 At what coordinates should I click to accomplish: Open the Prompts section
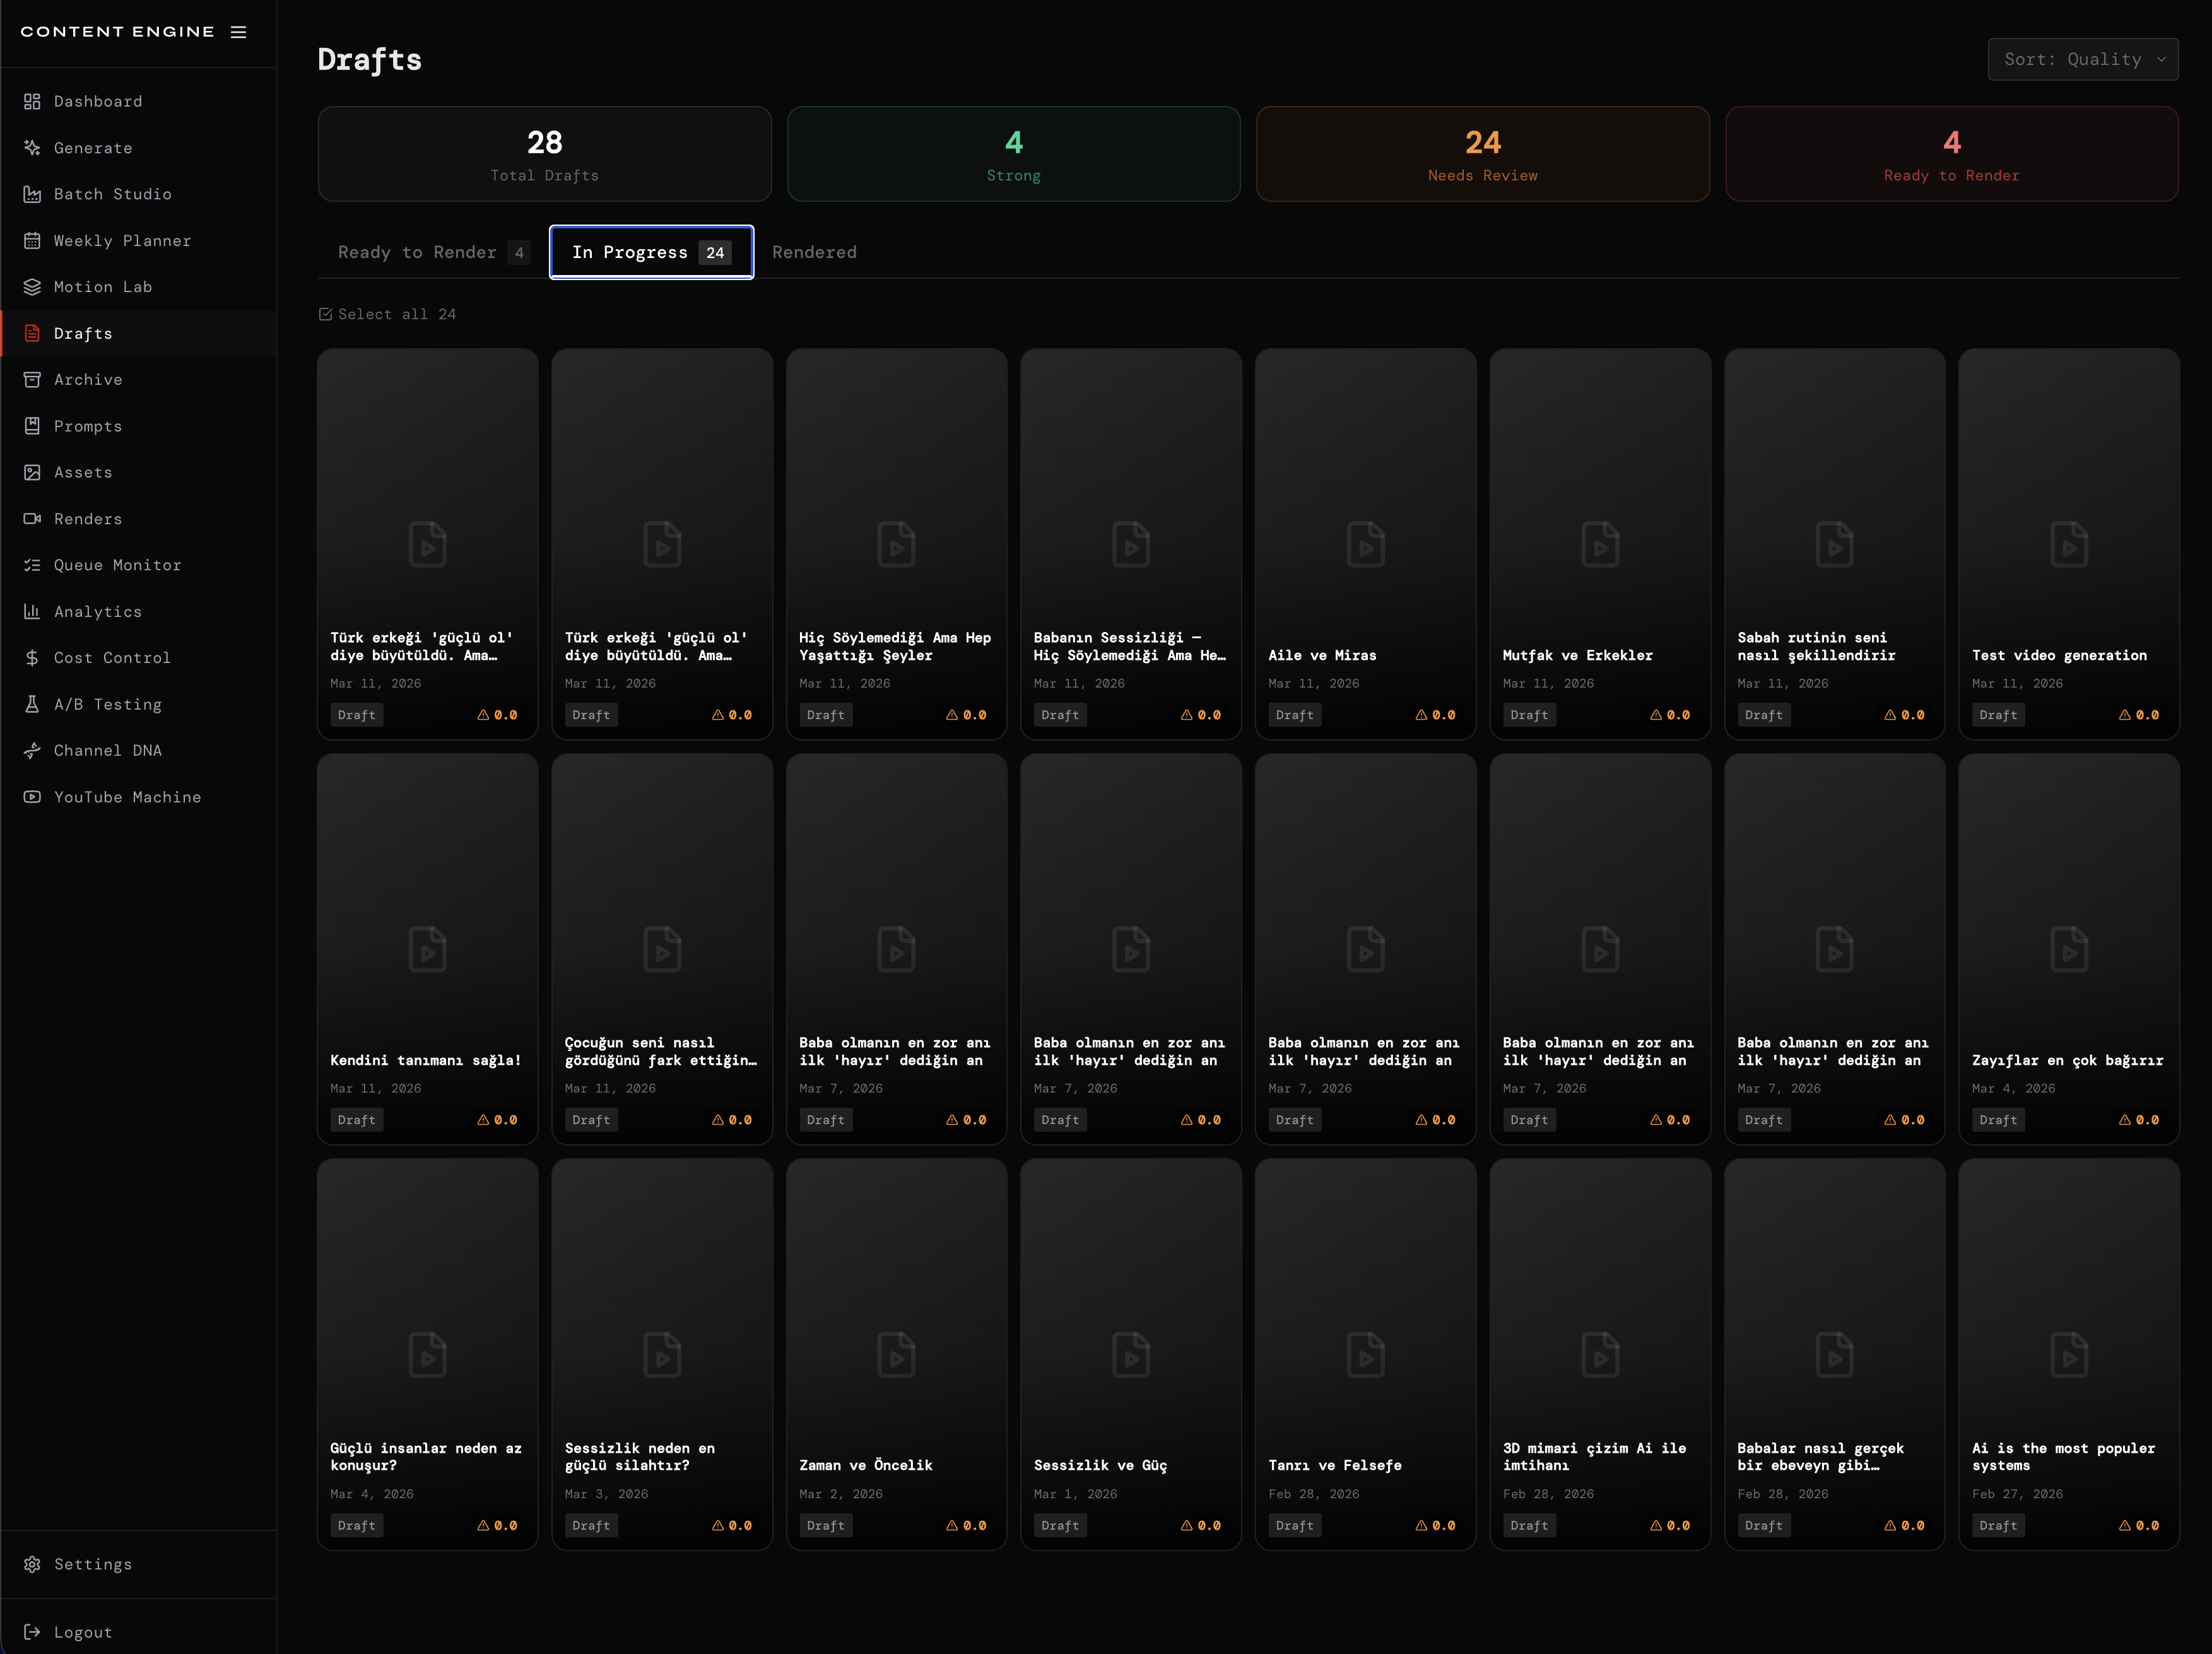(88, 426)
